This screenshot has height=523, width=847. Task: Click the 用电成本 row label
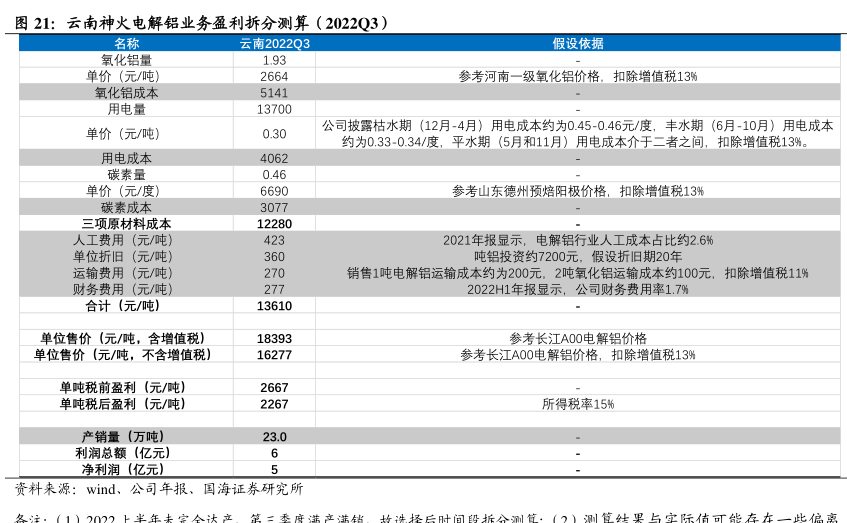(x=126, y=158)
